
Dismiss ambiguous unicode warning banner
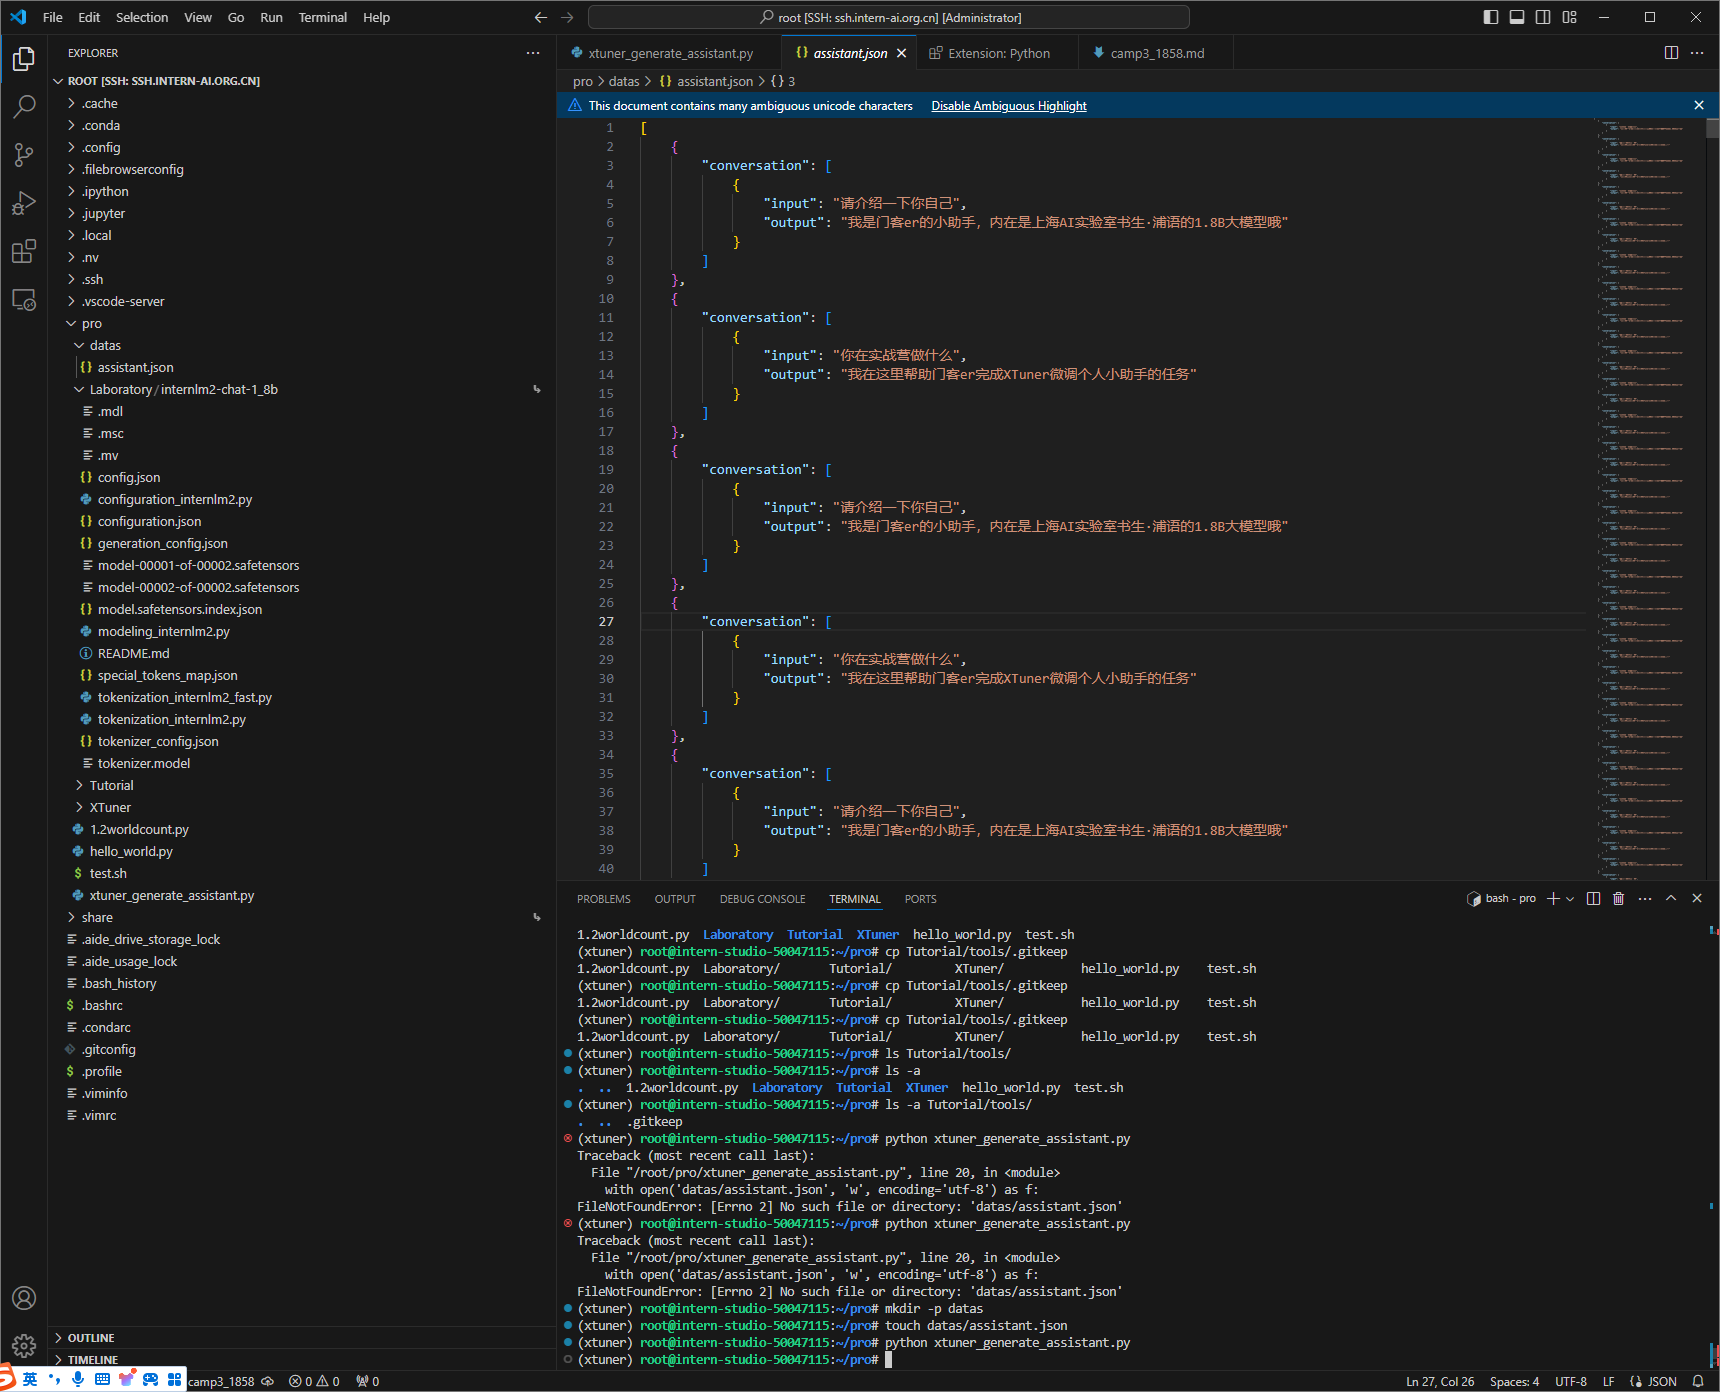pos(1698,105)
